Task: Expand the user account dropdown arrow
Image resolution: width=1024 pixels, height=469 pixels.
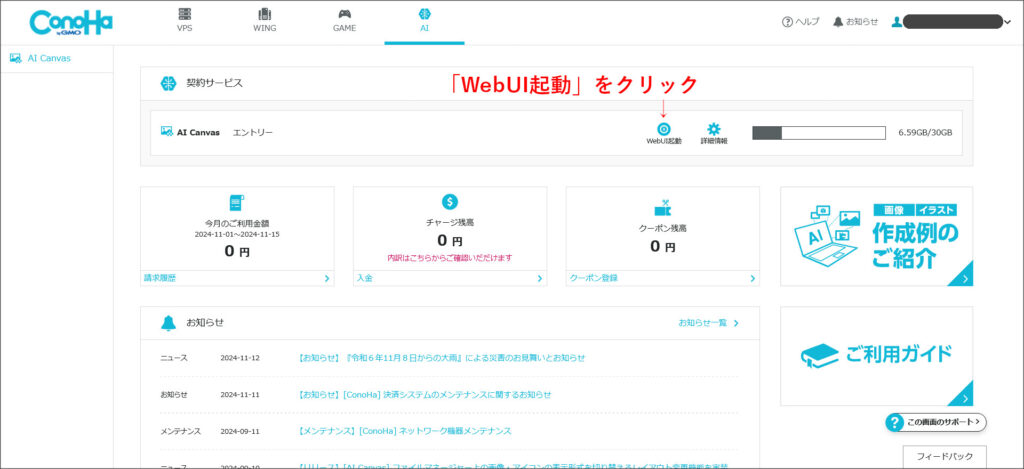Action: tap(1006, 22)
